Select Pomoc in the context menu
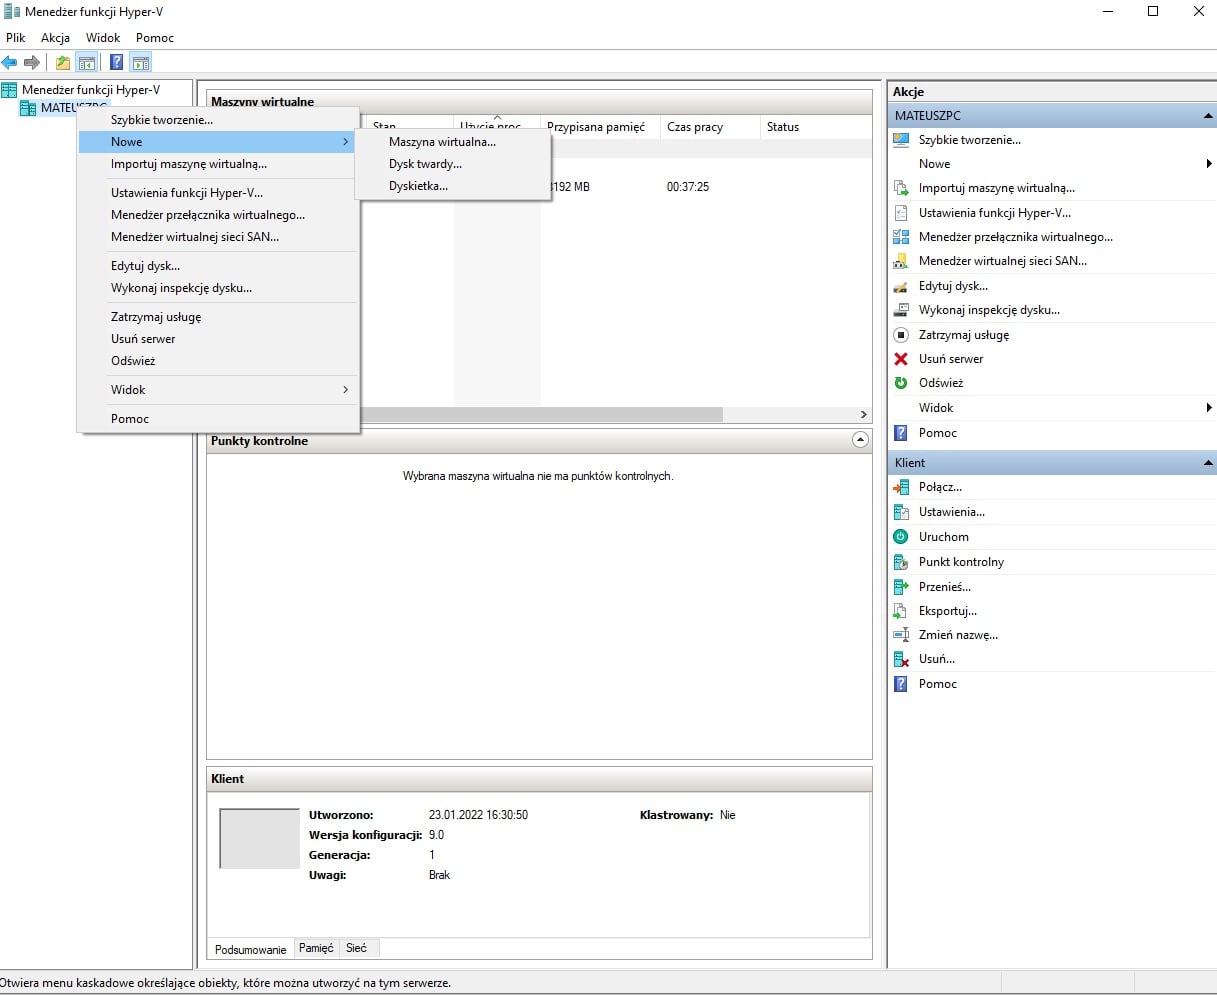Image resolution: width=1217 pixels, height=995 pixels. pyautogui.click(x=218, y=419)
